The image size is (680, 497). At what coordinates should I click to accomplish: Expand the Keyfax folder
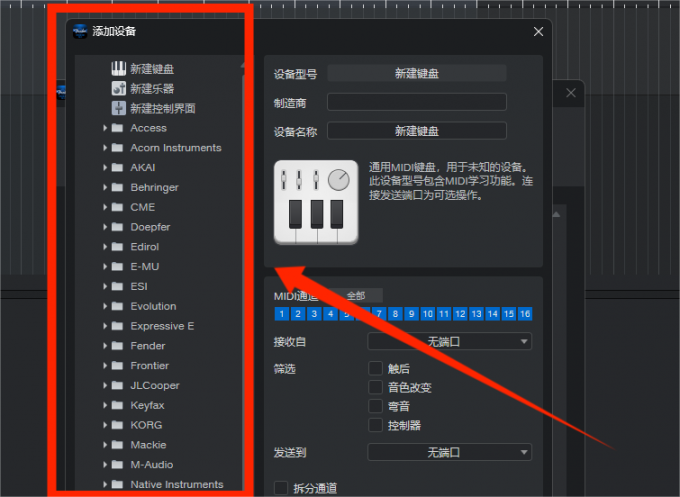tap(105, 405)
